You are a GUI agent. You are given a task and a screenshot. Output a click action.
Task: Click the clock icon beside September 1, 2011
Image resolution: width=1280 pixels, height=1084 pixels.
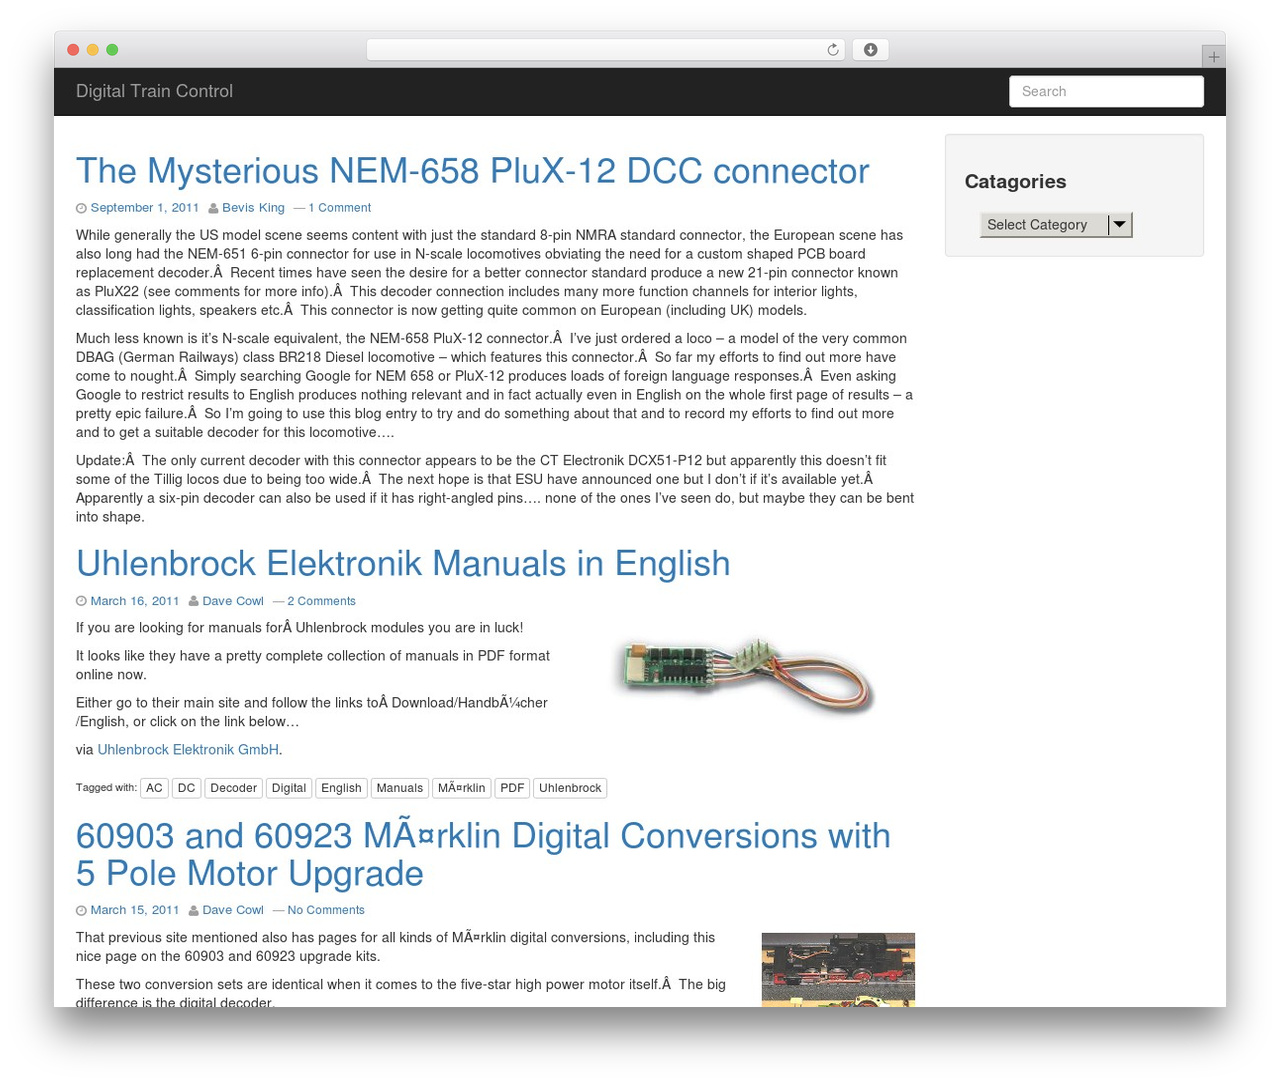(81, 208)
